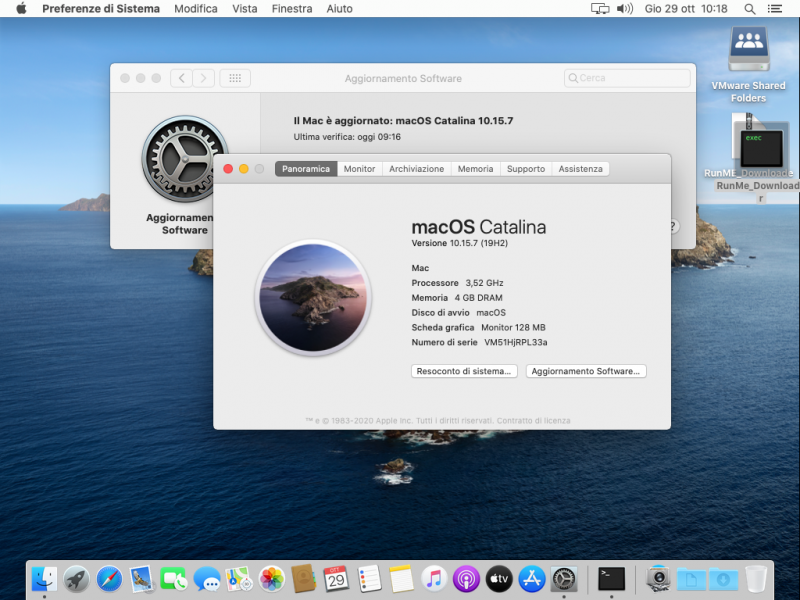Open the Apple menu
This screenshot has height=600, width=800.
(x=21, y=9)
